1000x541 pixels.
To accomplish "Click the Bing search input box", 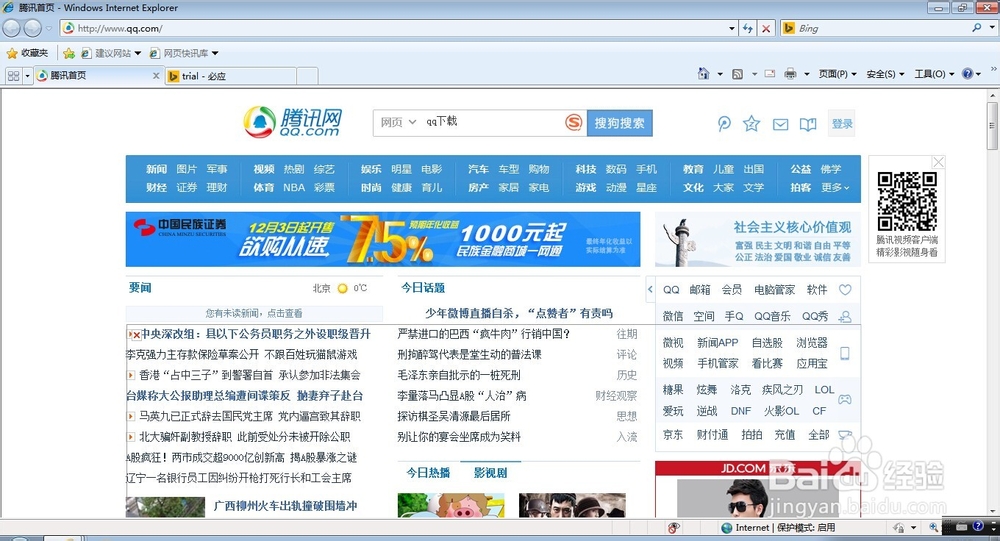I will point(882,28).
